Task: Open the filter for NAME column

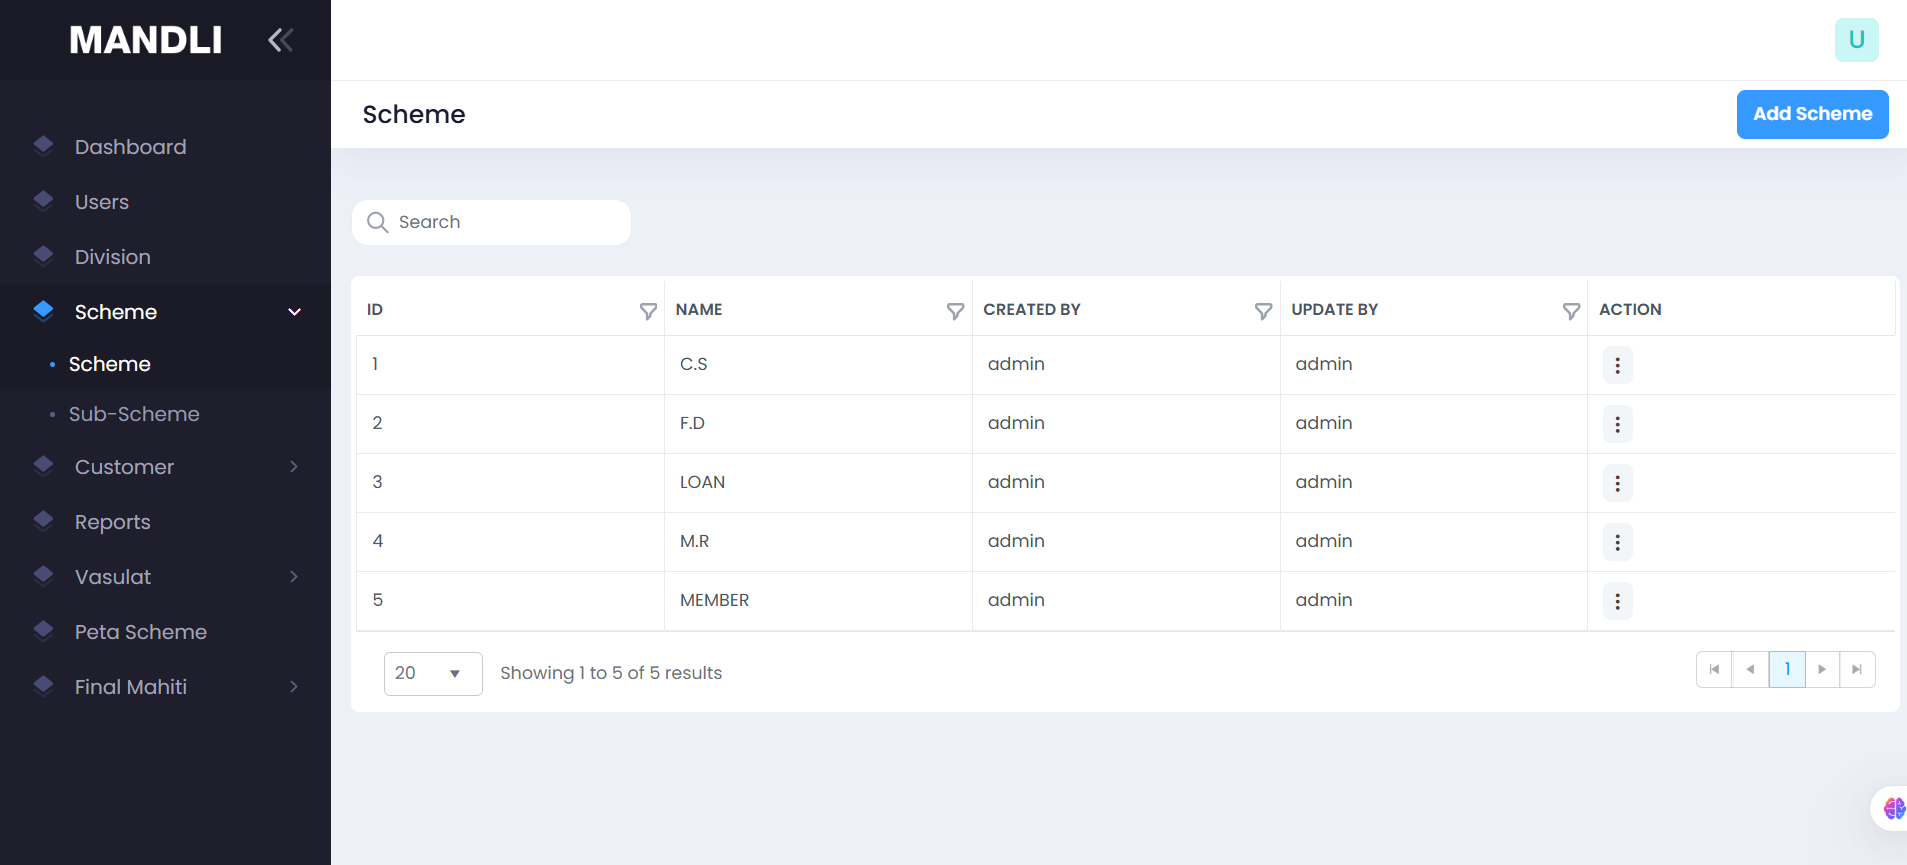Action: coord(955,311)
